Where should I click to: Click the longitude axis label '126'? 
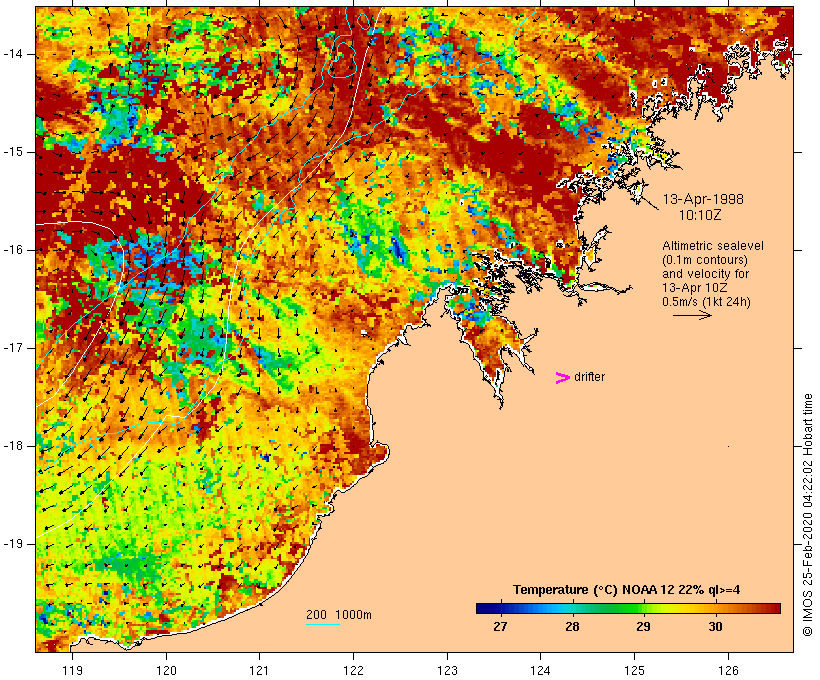click(728, 670)
